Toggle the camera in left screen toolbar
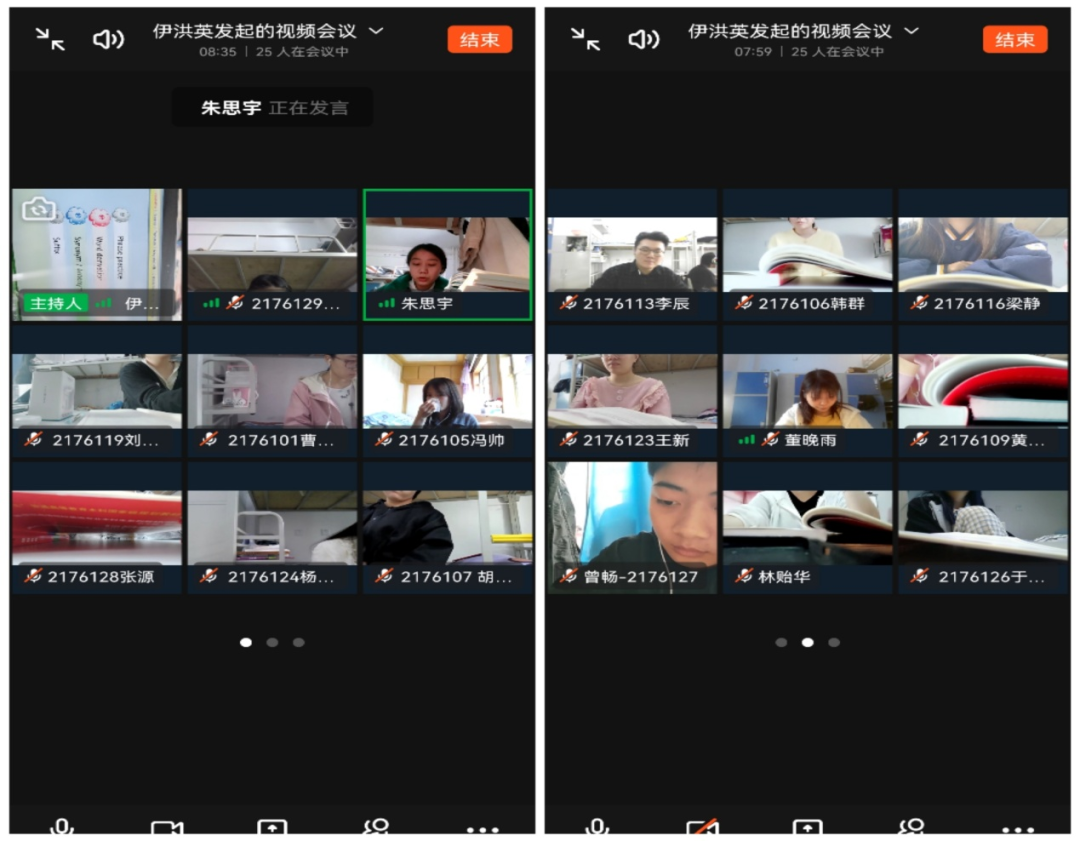The image size is (1080, 841). point(167,828)
